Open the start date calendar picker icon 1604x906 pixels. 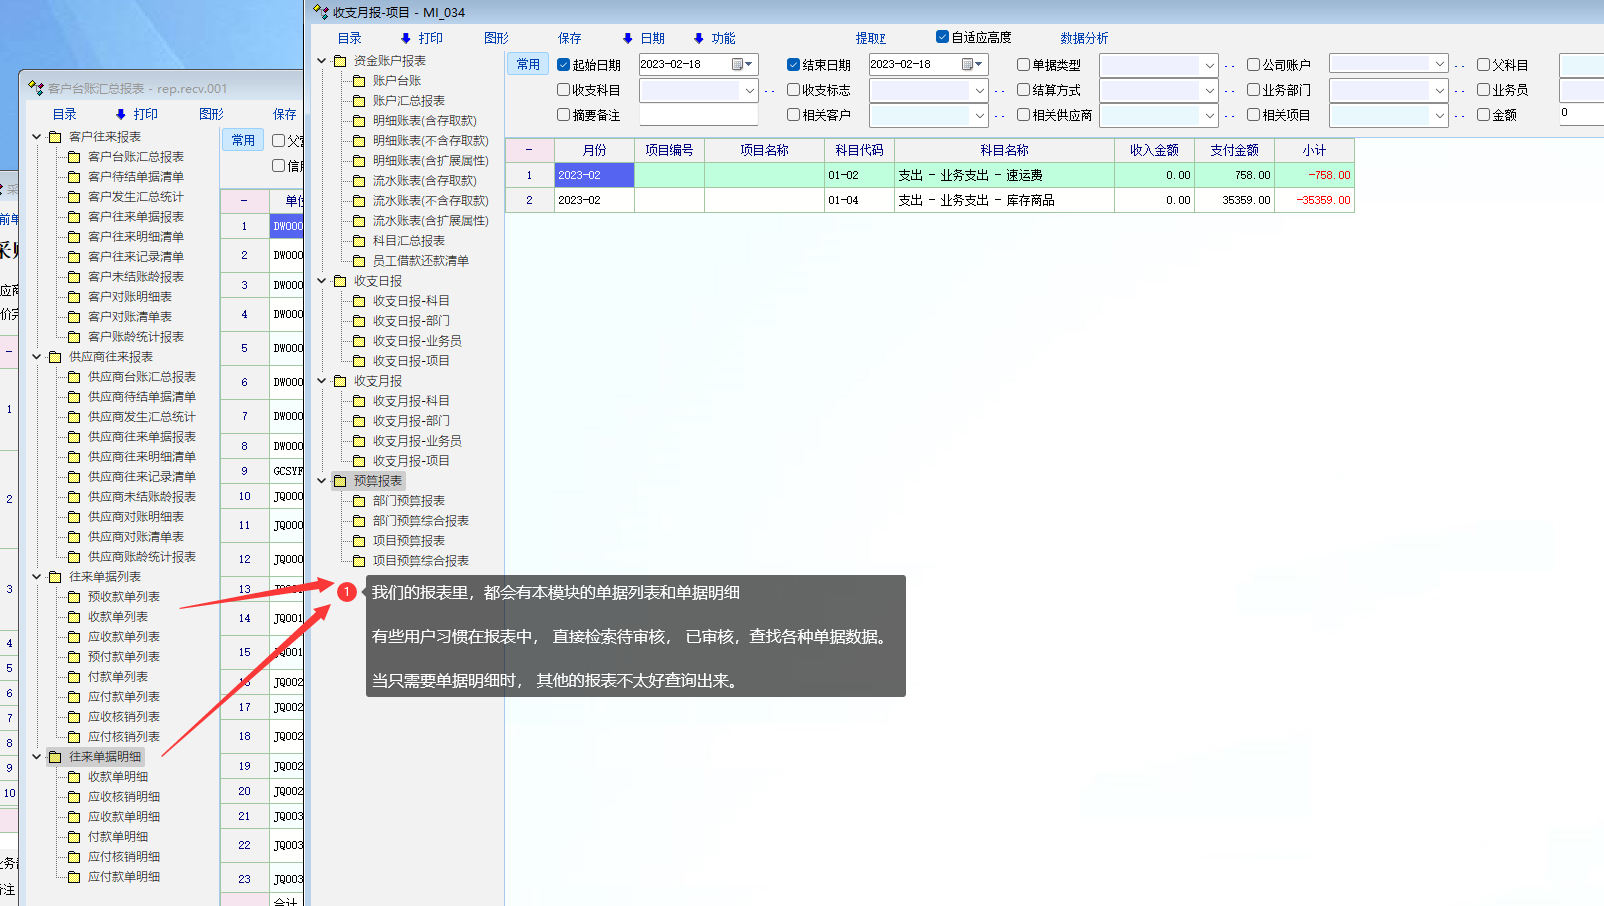738,65
